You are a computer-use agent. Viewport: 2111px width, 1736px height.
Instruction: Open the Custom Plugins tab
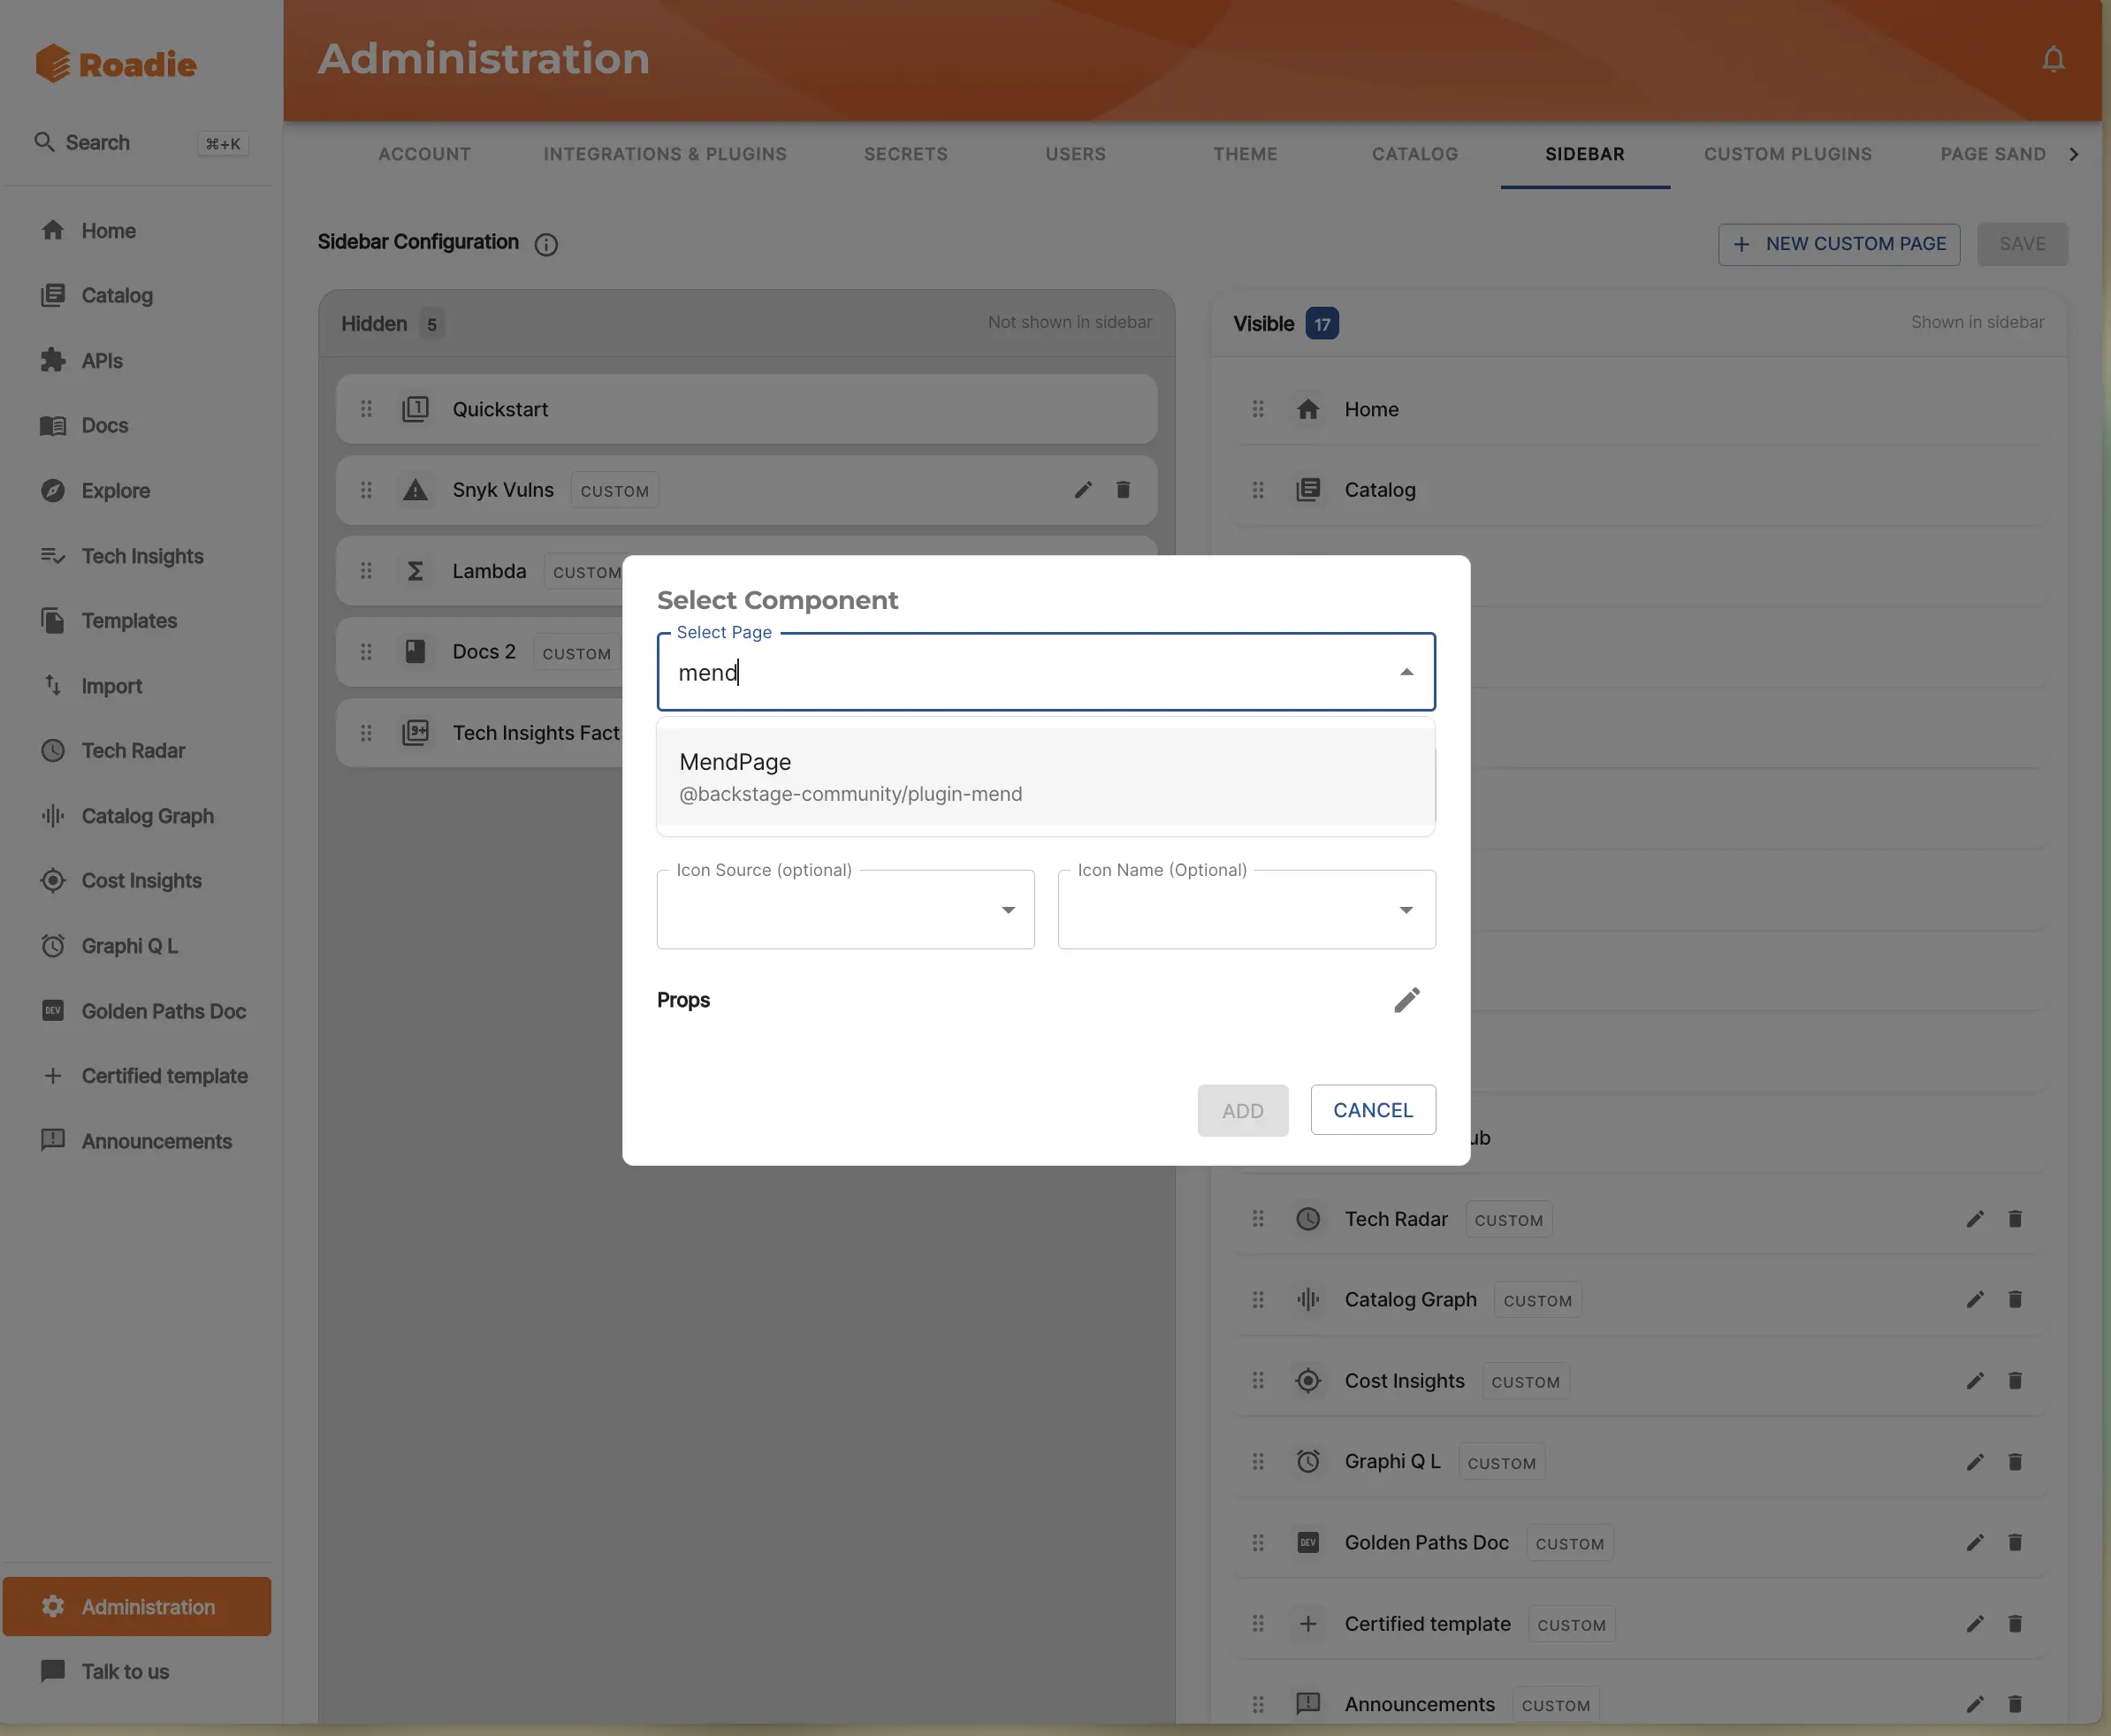(1787, 154)
